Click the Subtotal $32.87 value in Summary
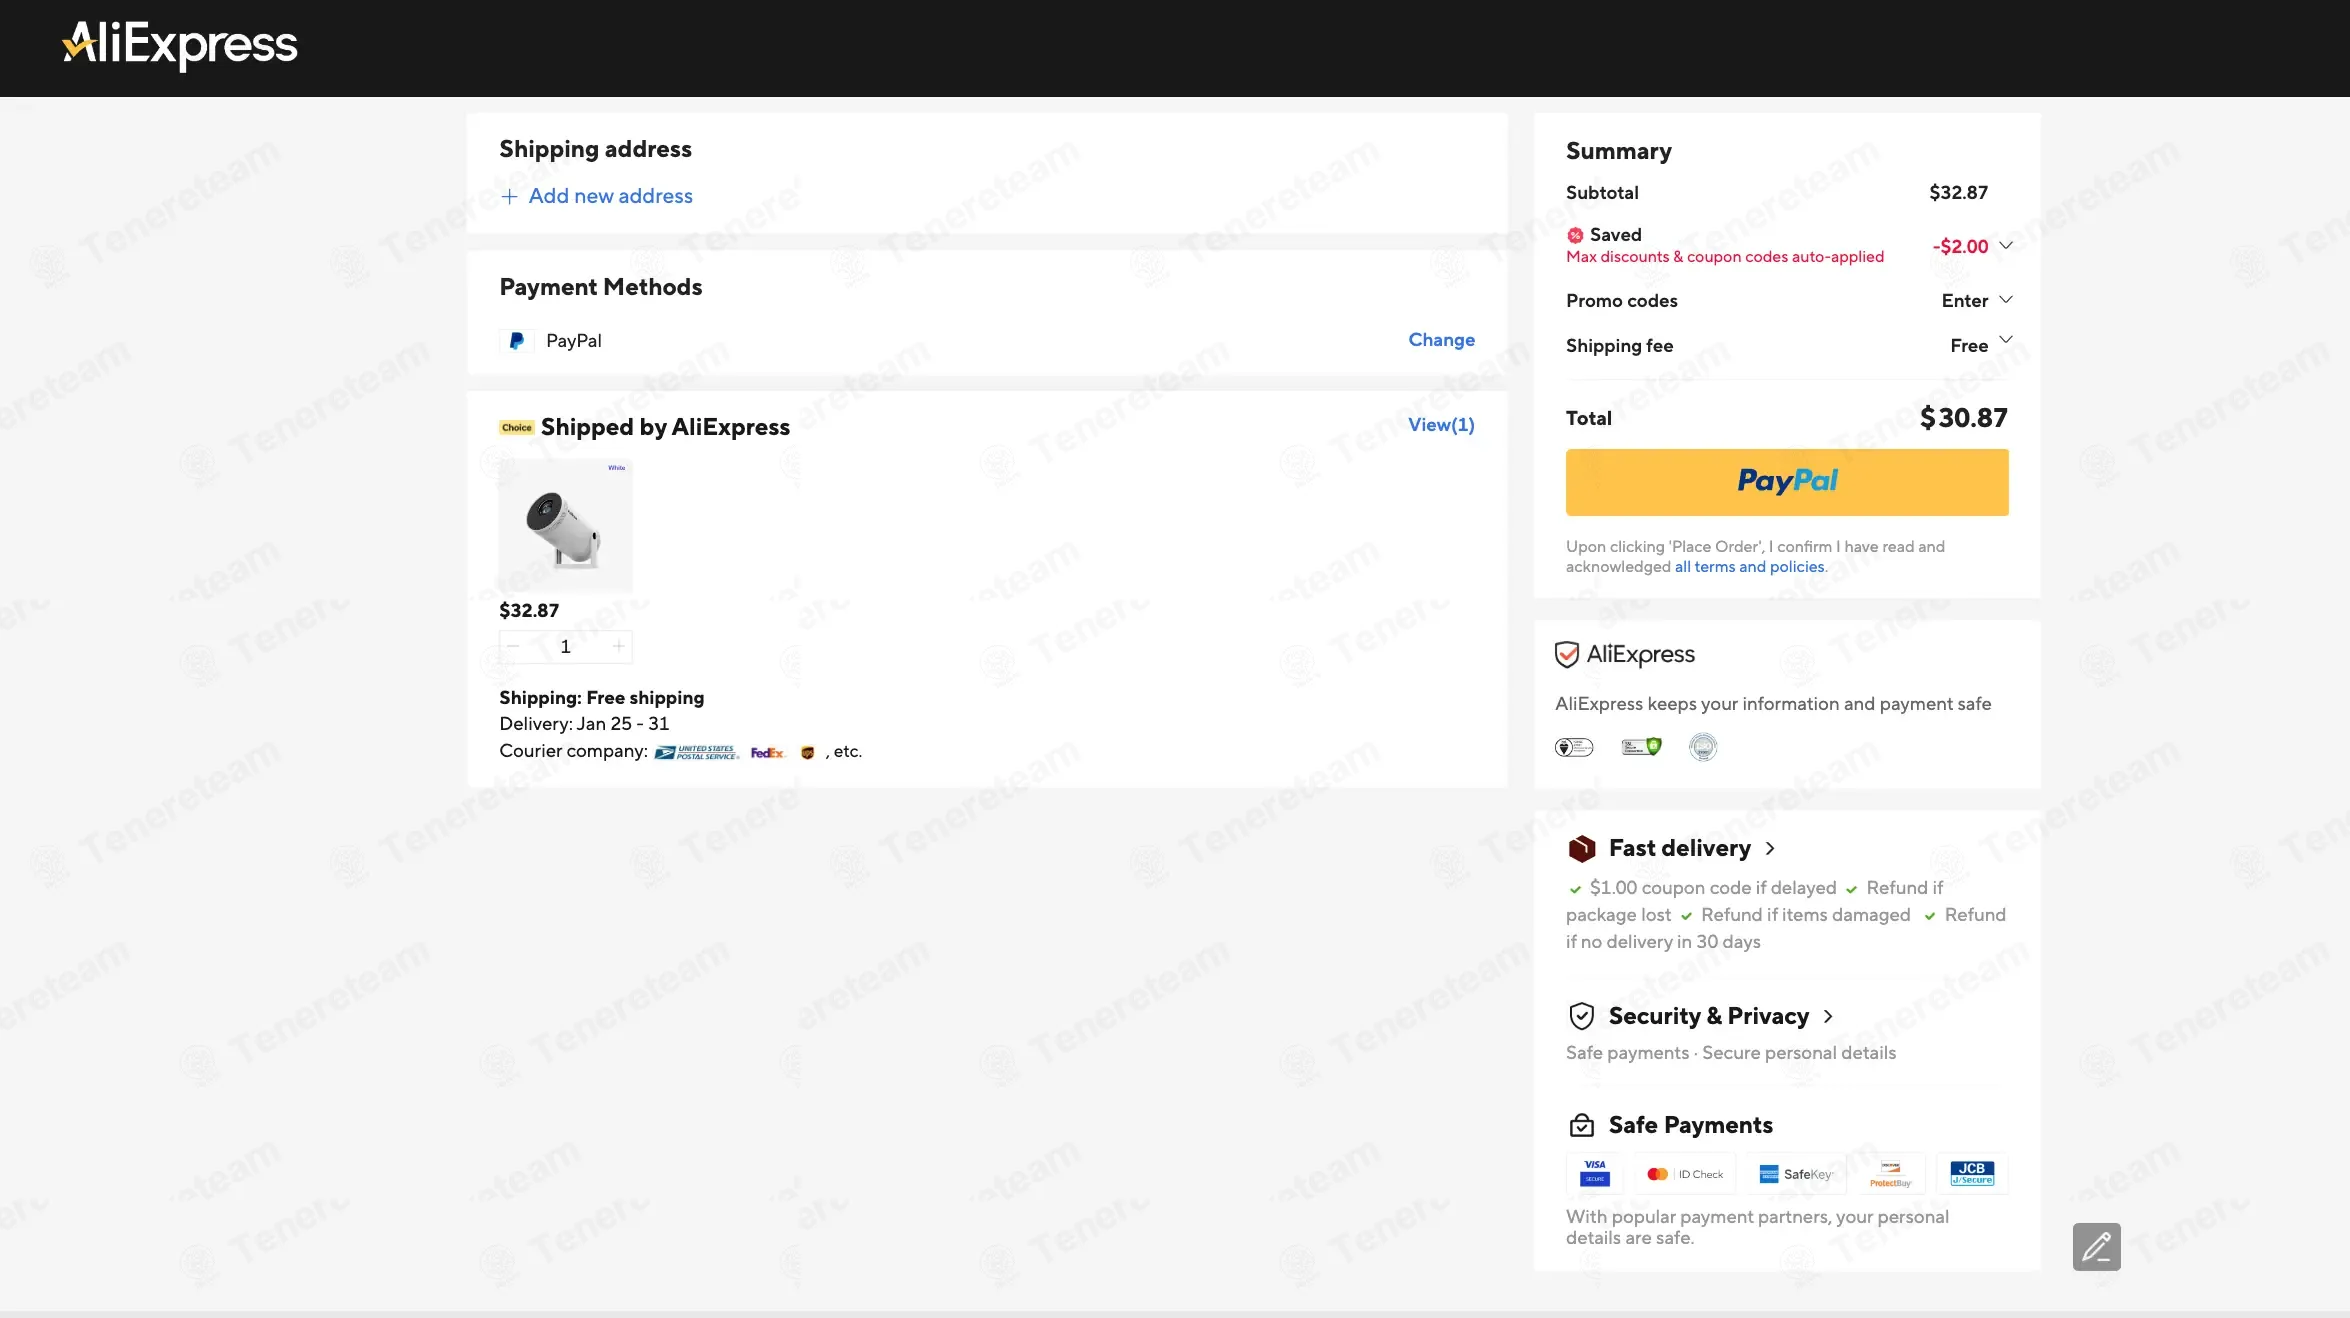2350x1318 pixels. [1958, 193]
